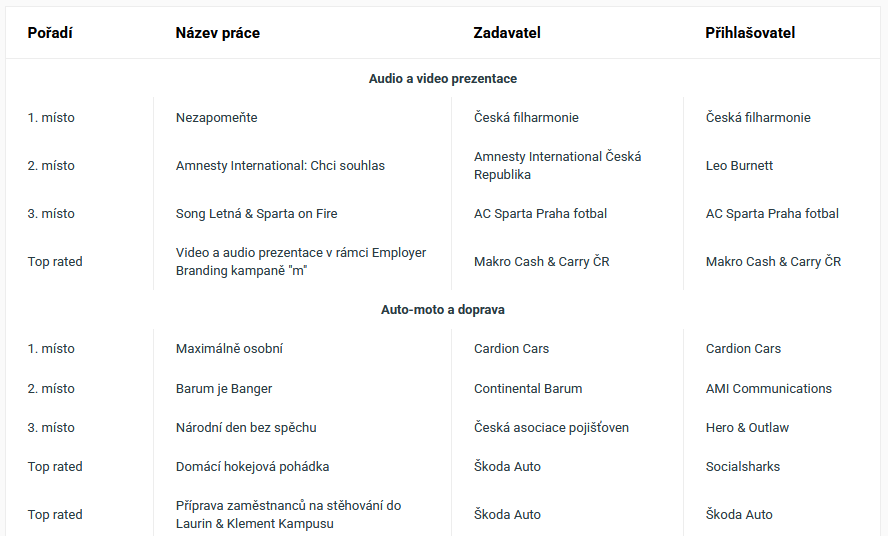
Task: Click the Maximálně osobní title
Action: point(229,349)
